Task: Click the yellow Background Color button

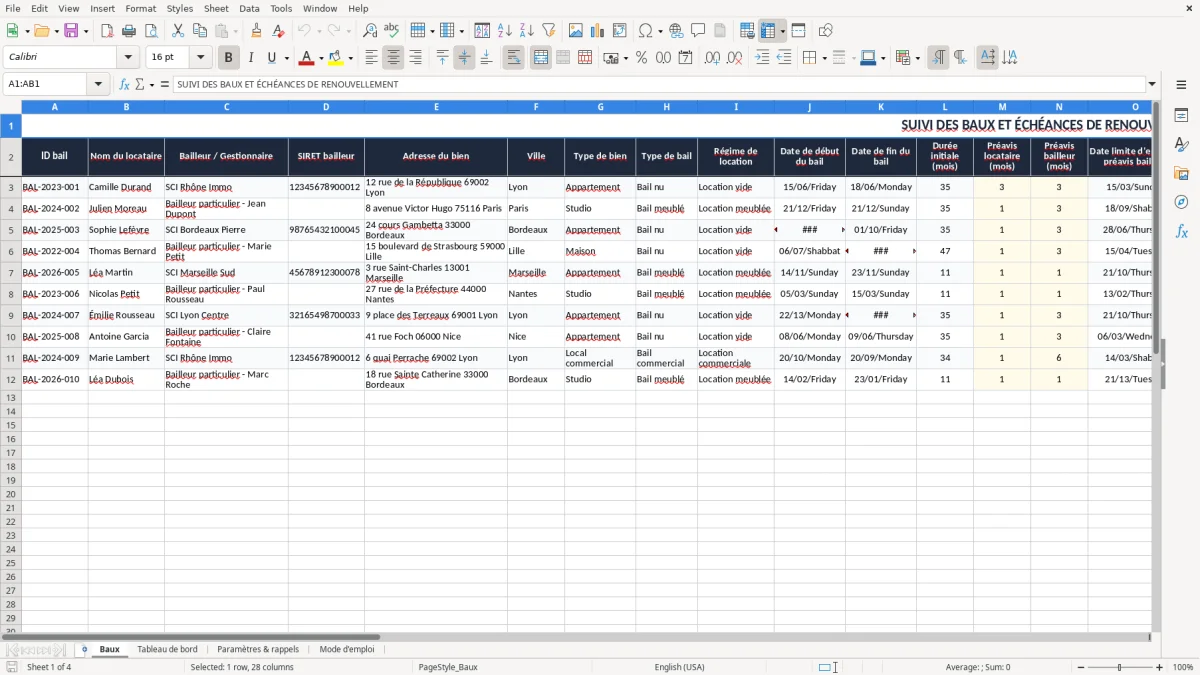Action: coord(336,58)
